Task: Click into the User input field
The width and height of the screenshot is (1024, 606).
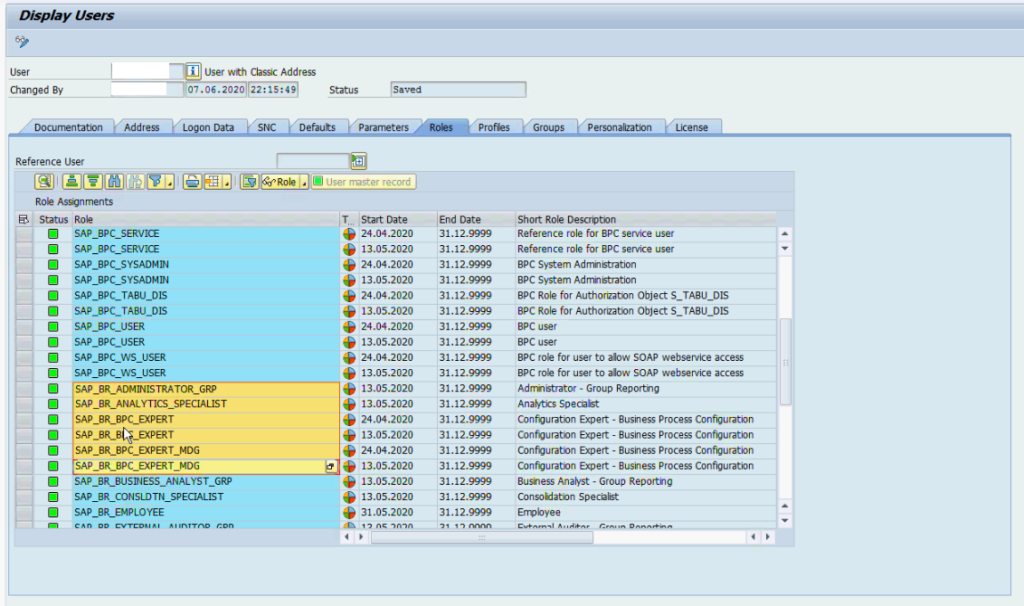Action: 147,71
